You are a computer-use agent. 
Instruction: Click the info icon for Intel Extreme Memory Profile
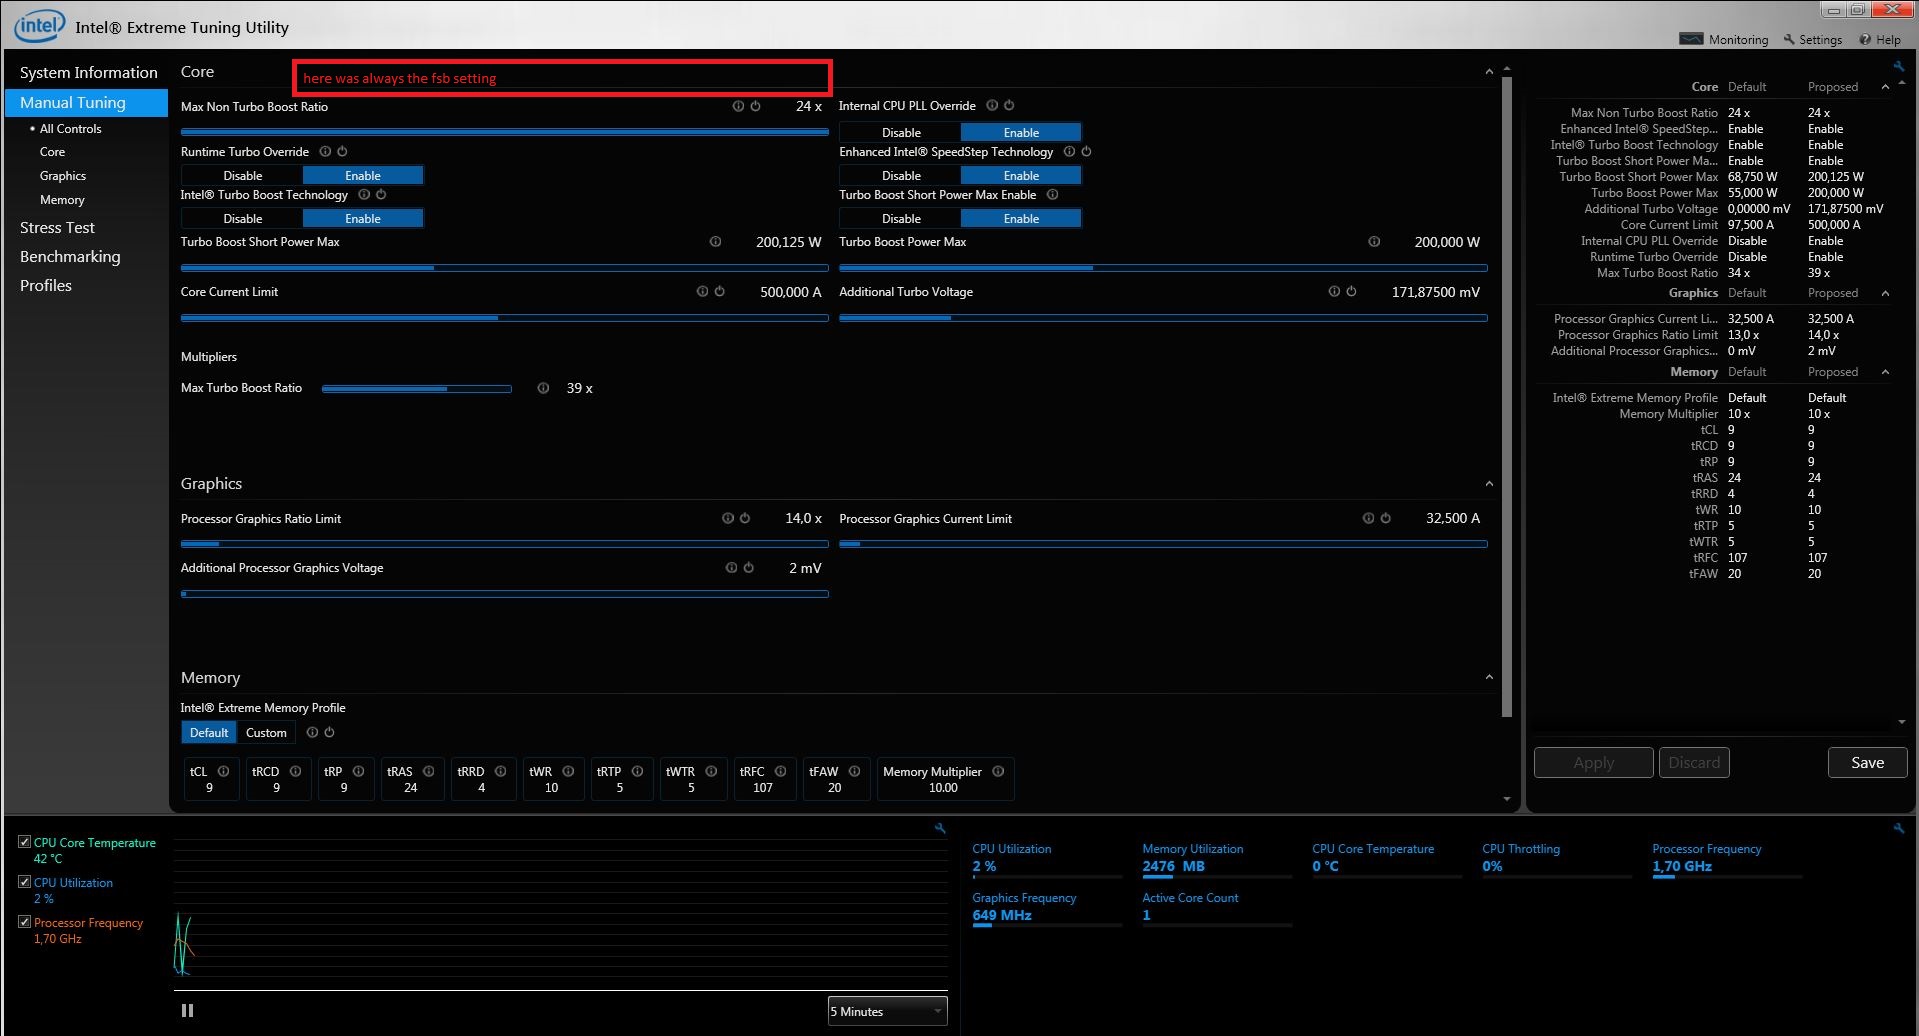[312, 733]
